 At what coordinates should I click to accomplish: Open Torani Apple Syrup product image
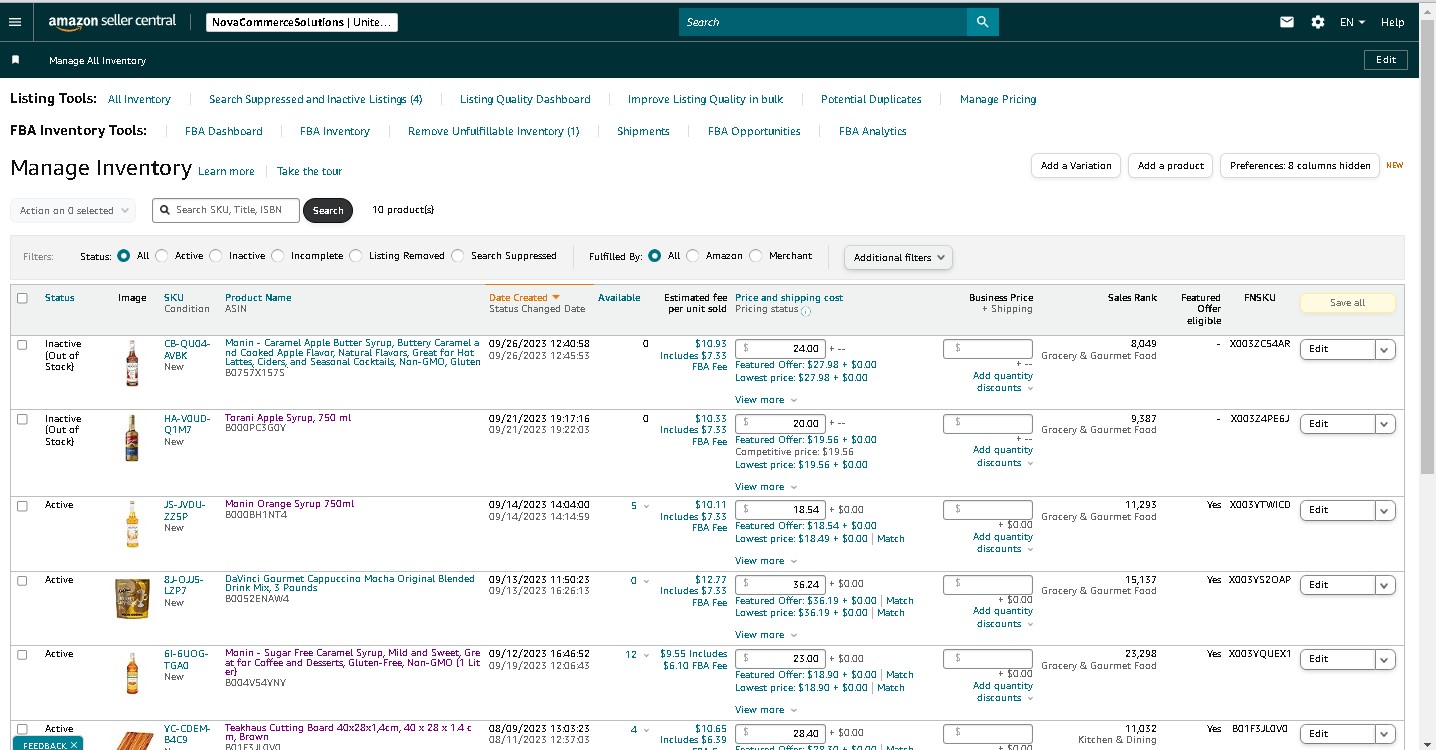(x=131, y=438)
